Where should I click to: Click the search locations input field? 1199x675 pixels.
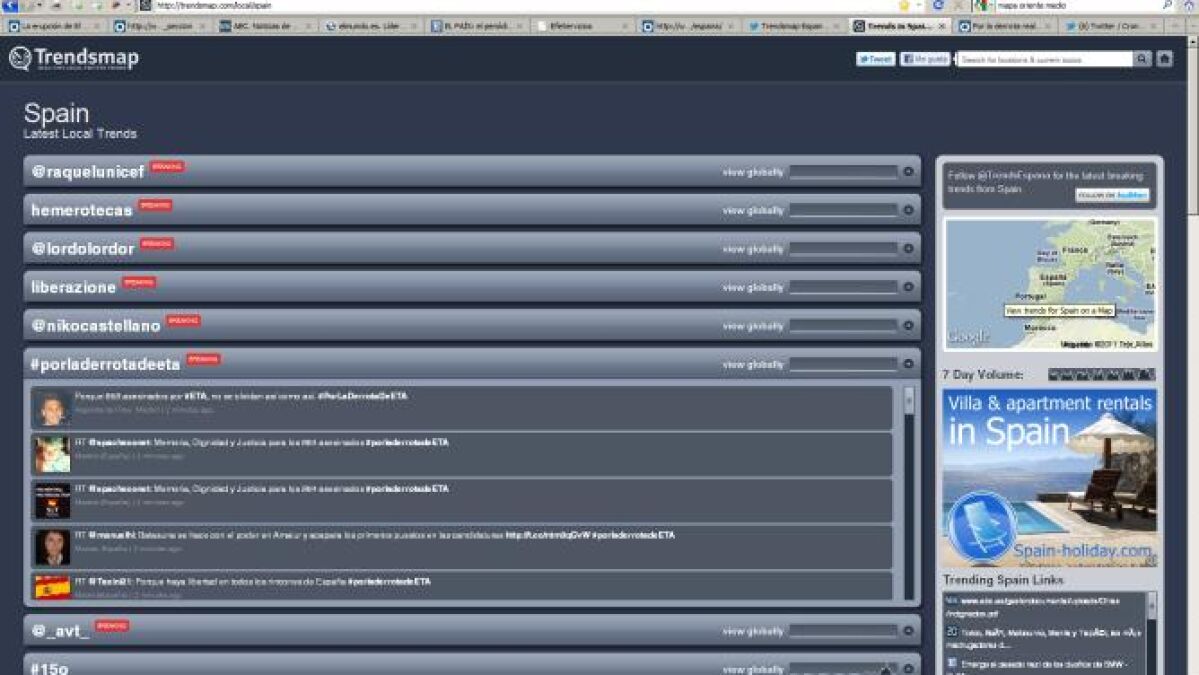pos(1044,60)
